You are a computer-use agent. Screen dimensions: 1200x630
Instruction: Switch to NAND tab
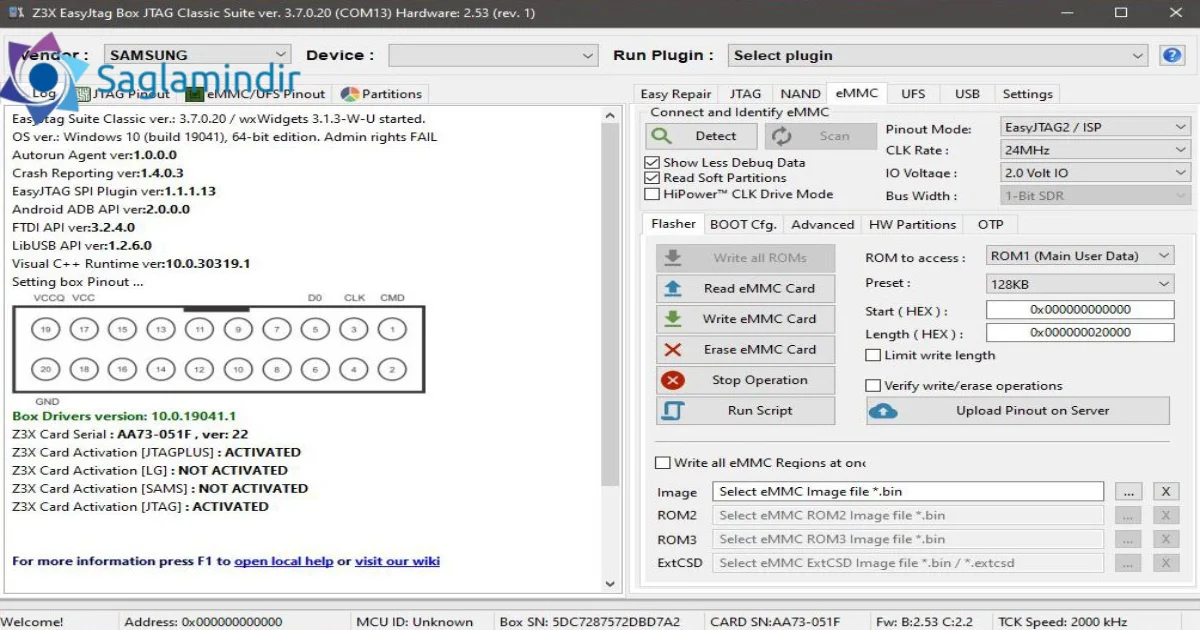800,94
